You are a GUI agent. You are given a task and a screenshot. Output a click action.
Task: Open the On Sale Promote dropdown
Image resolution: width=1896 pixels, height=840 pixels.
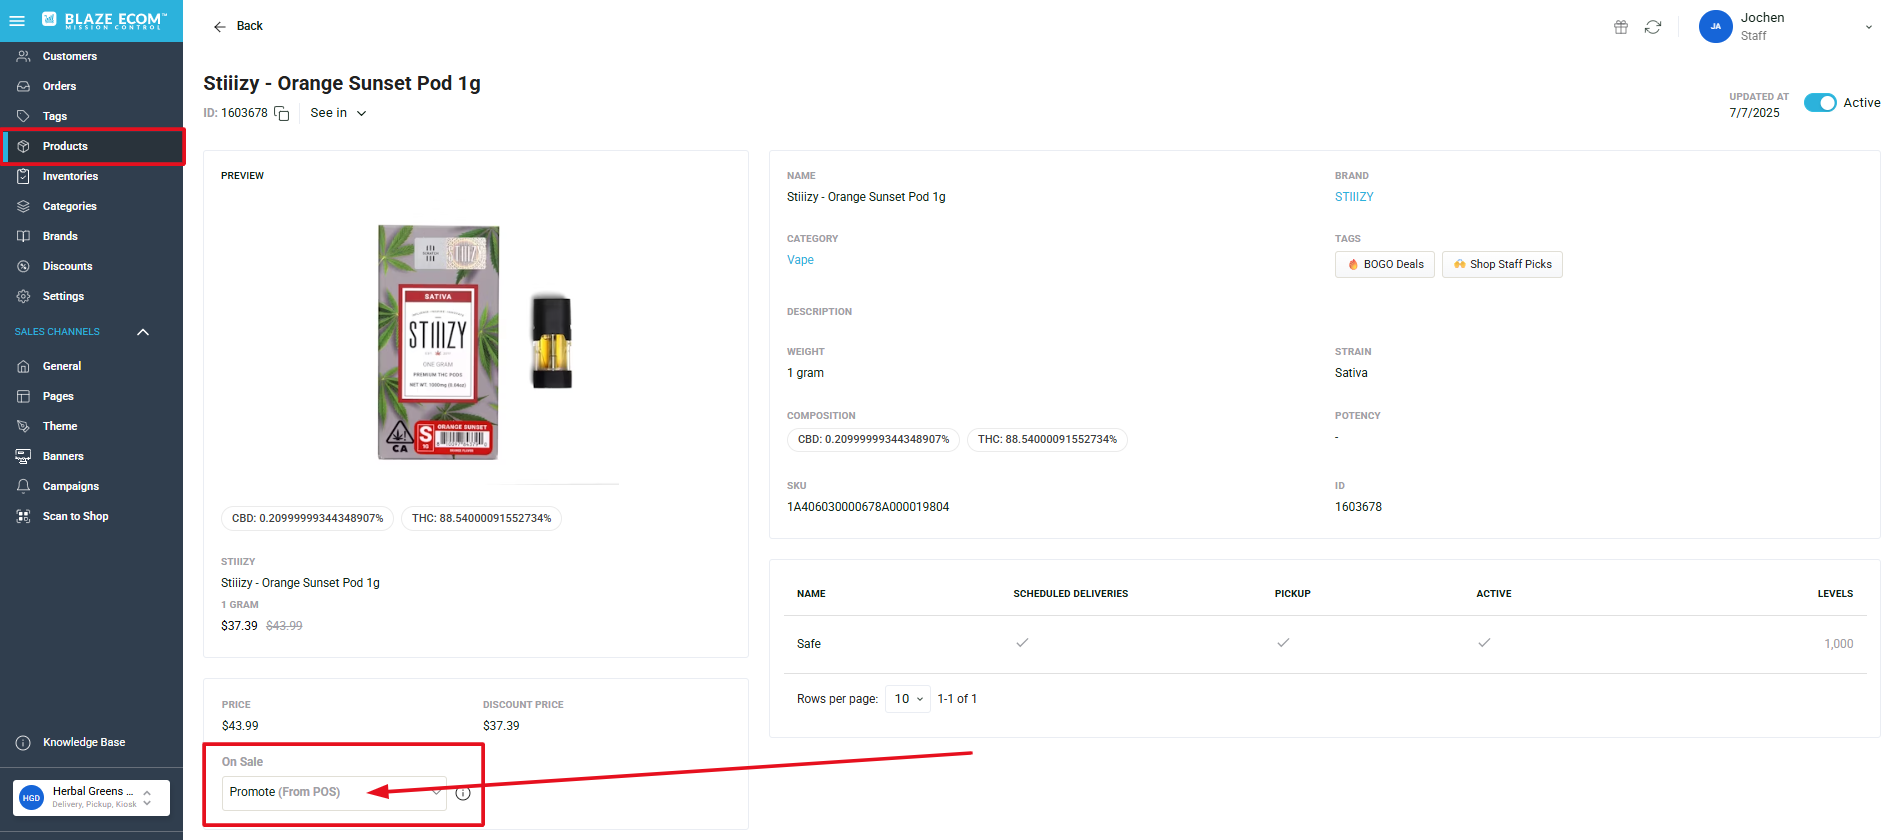coord(334,792)
